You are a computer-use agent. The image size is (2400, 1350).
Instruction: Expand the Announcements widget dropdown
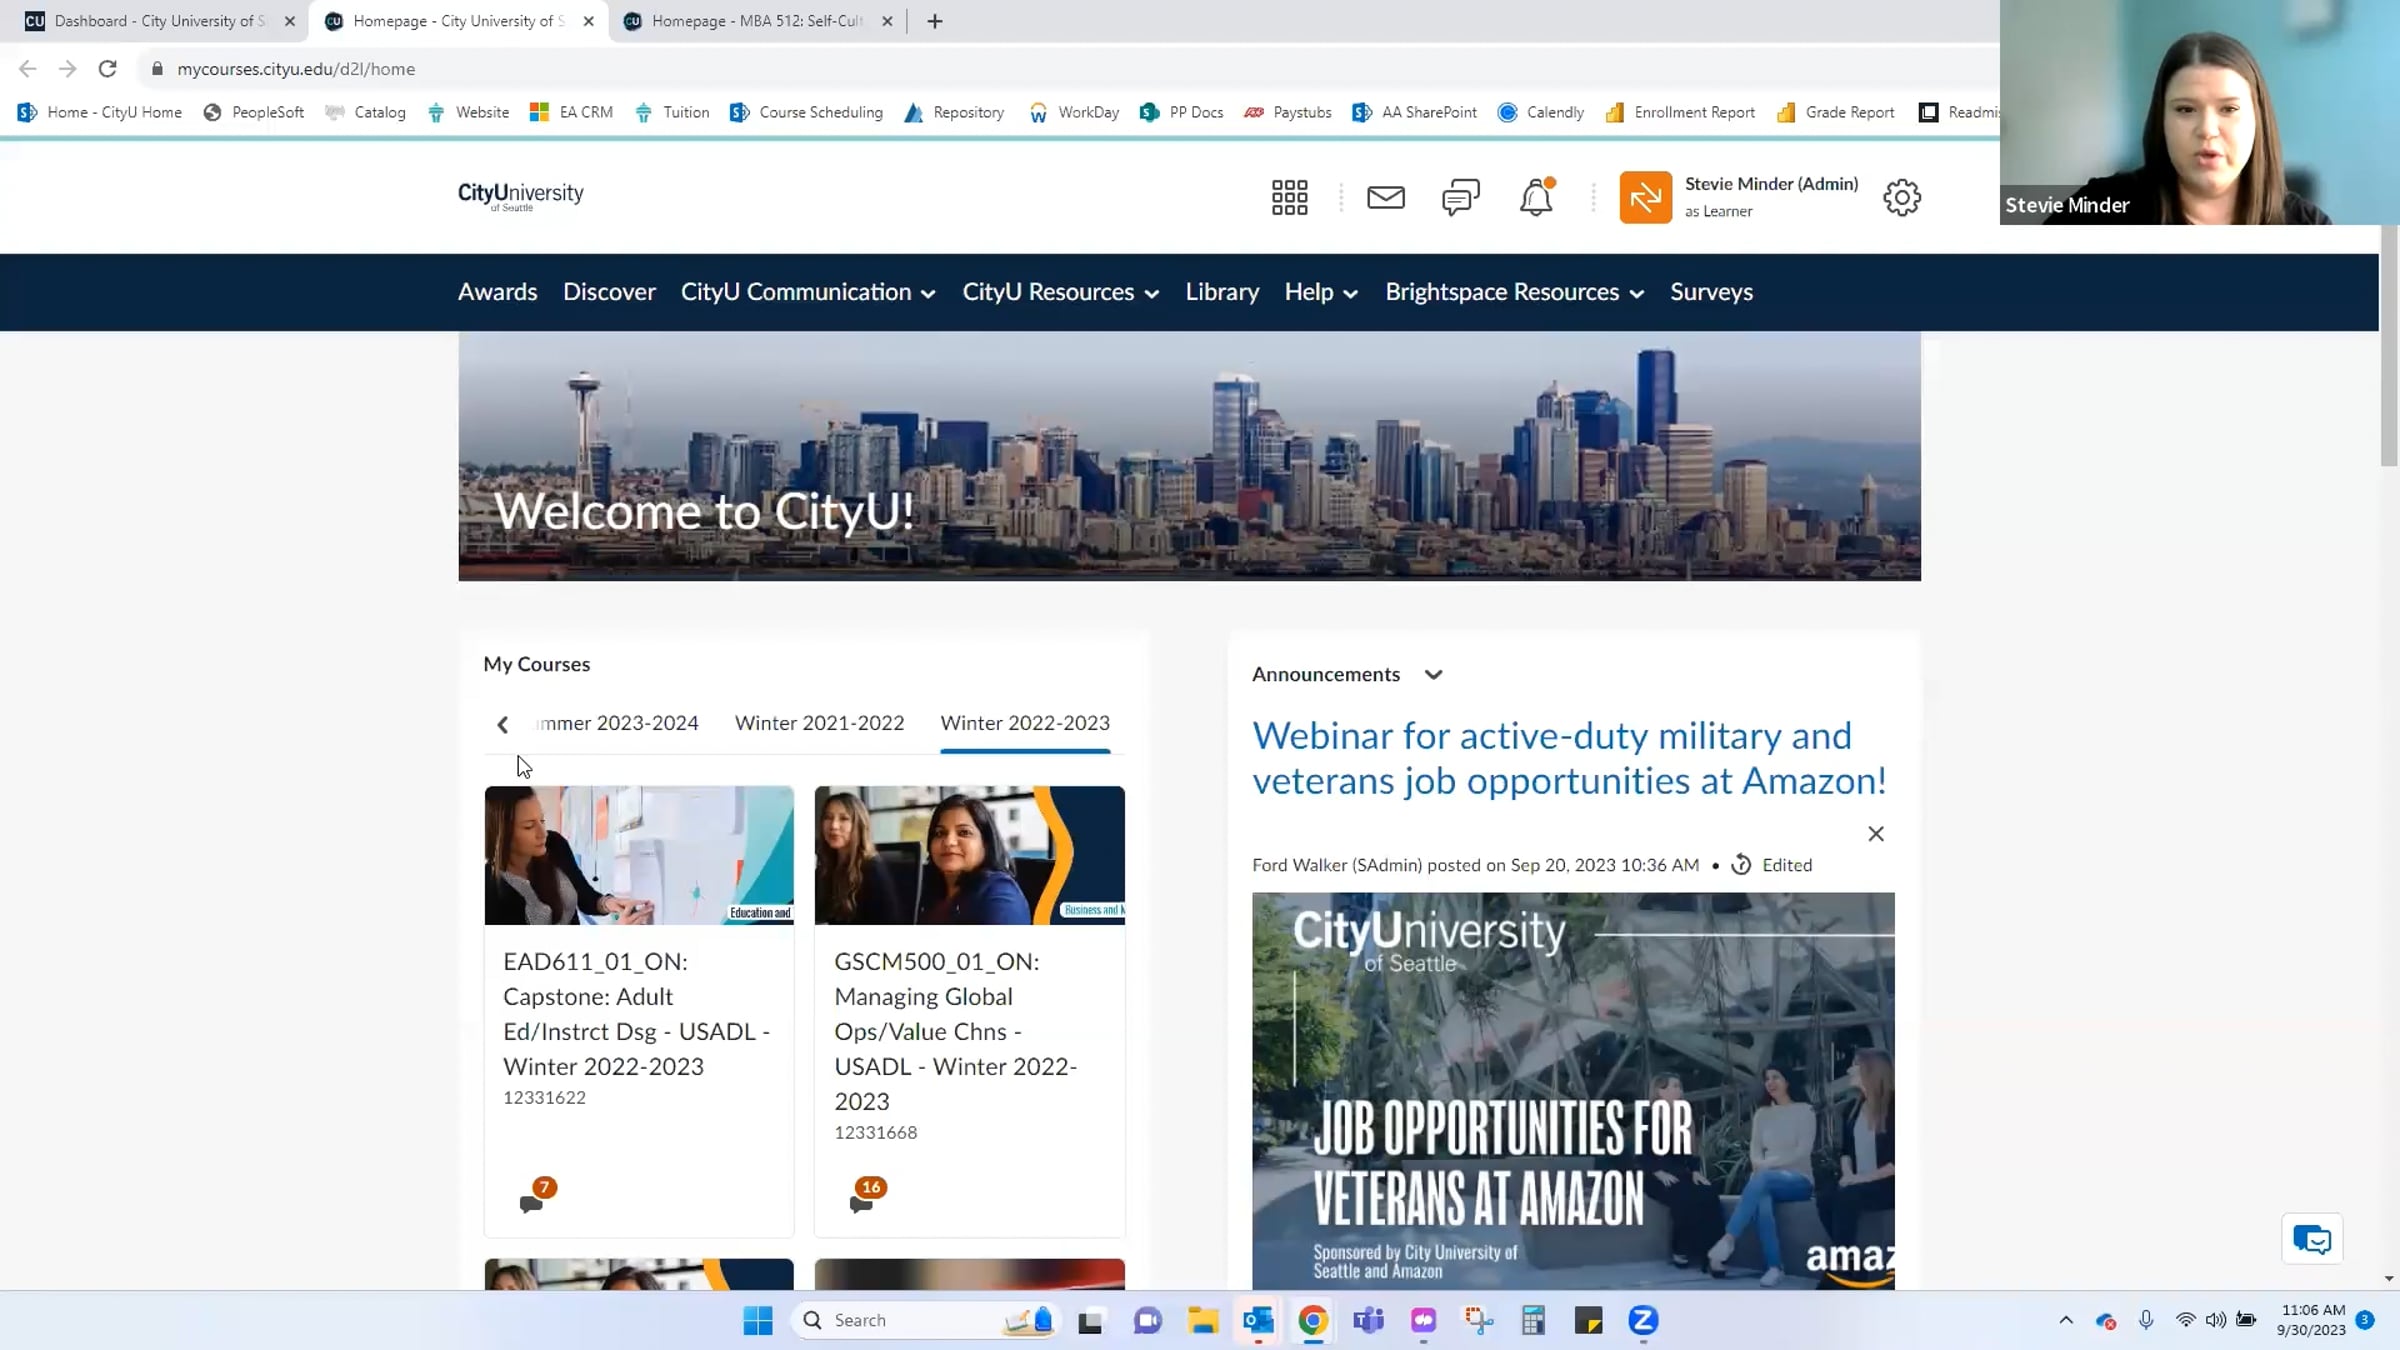pos(1433,675)
